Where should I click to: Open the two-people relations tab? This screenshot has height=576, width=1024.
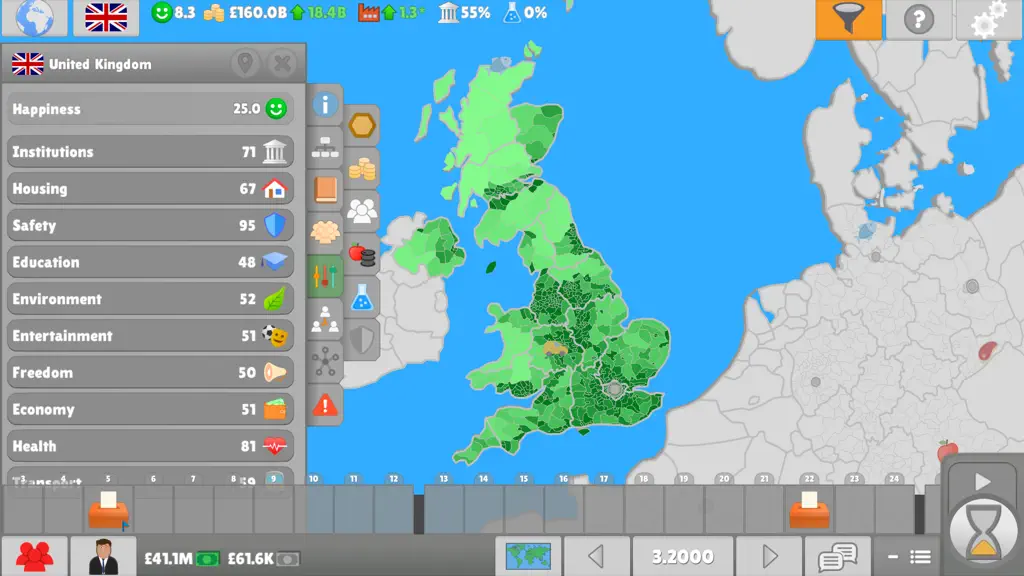tap(325, 319)
